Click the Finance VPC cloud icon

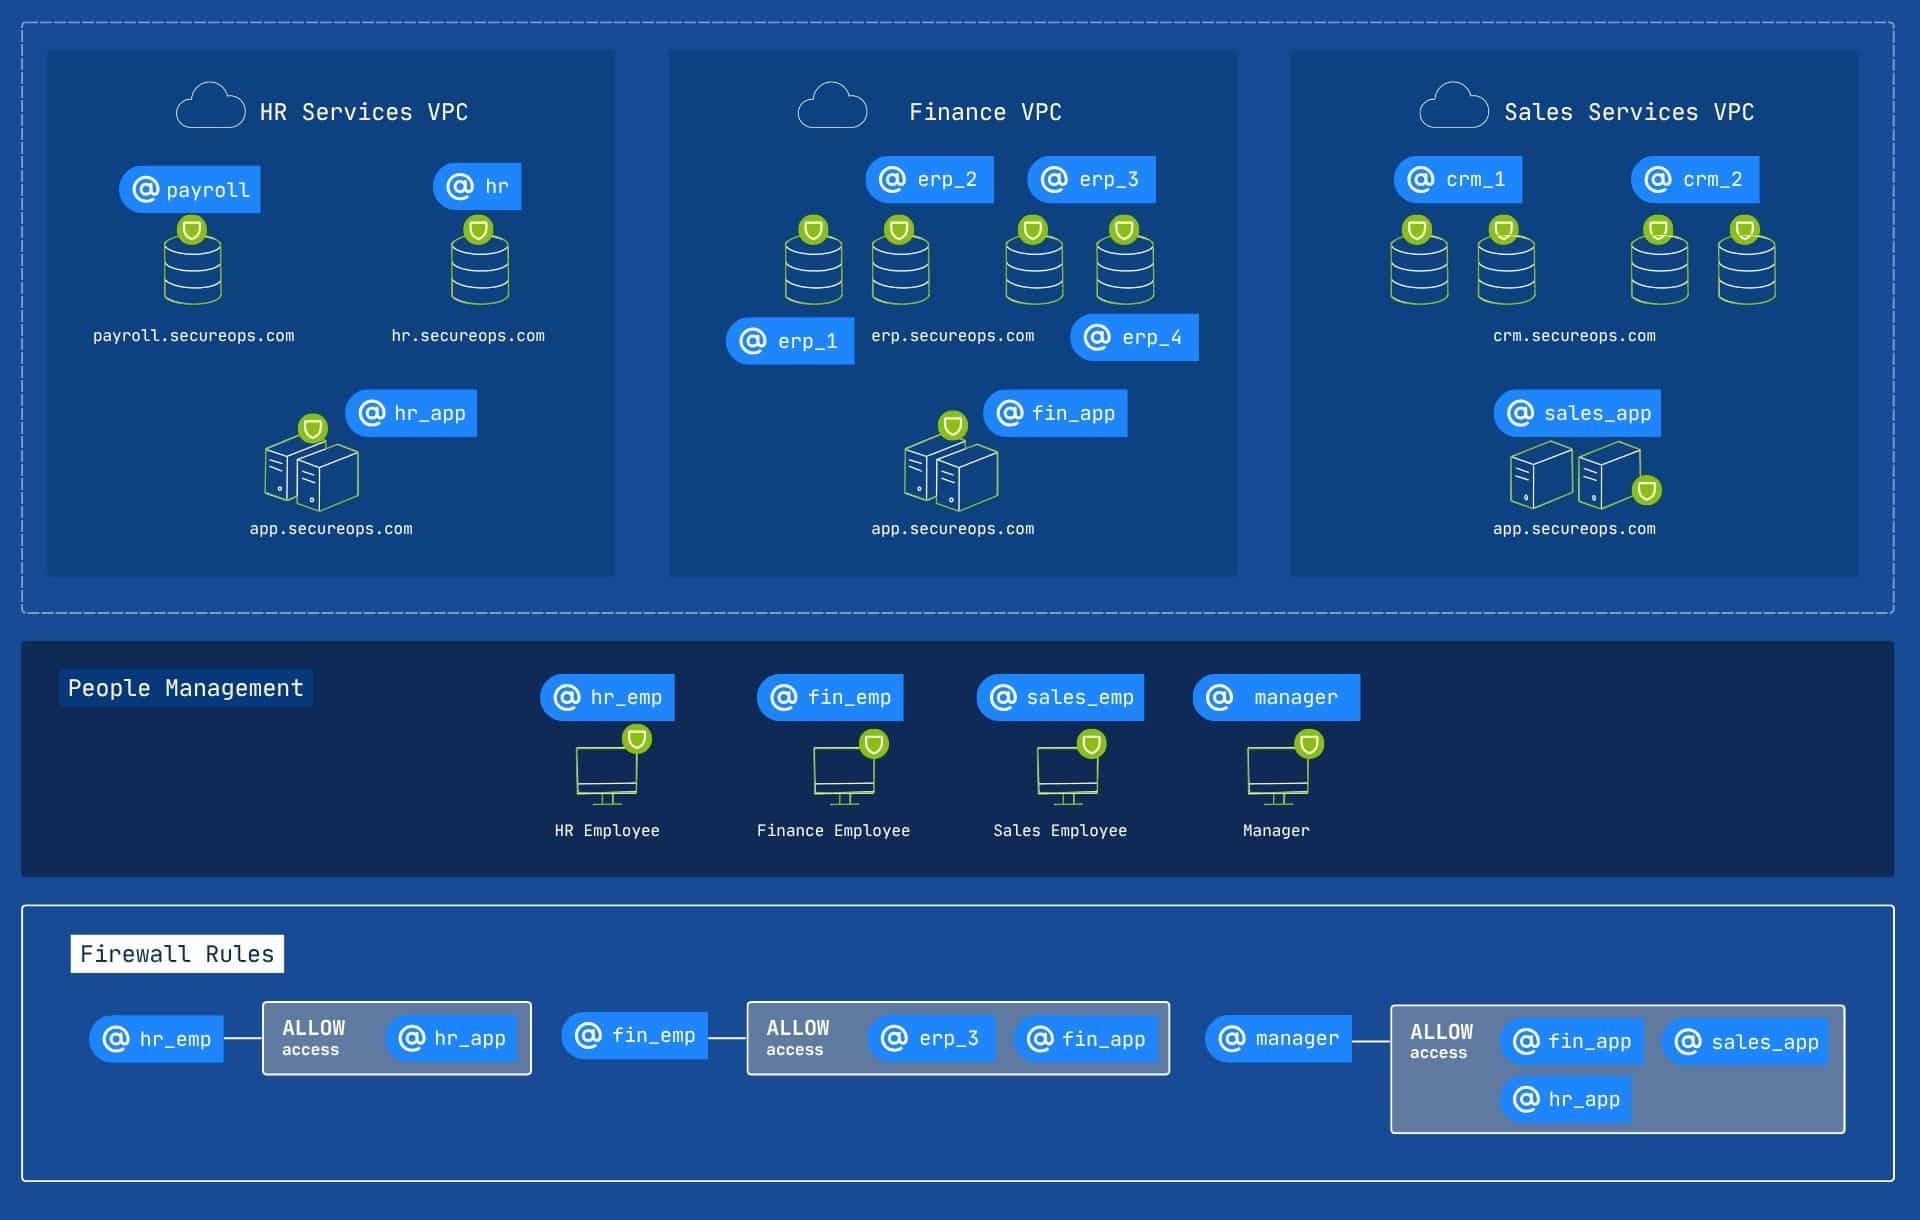point(832,106)
